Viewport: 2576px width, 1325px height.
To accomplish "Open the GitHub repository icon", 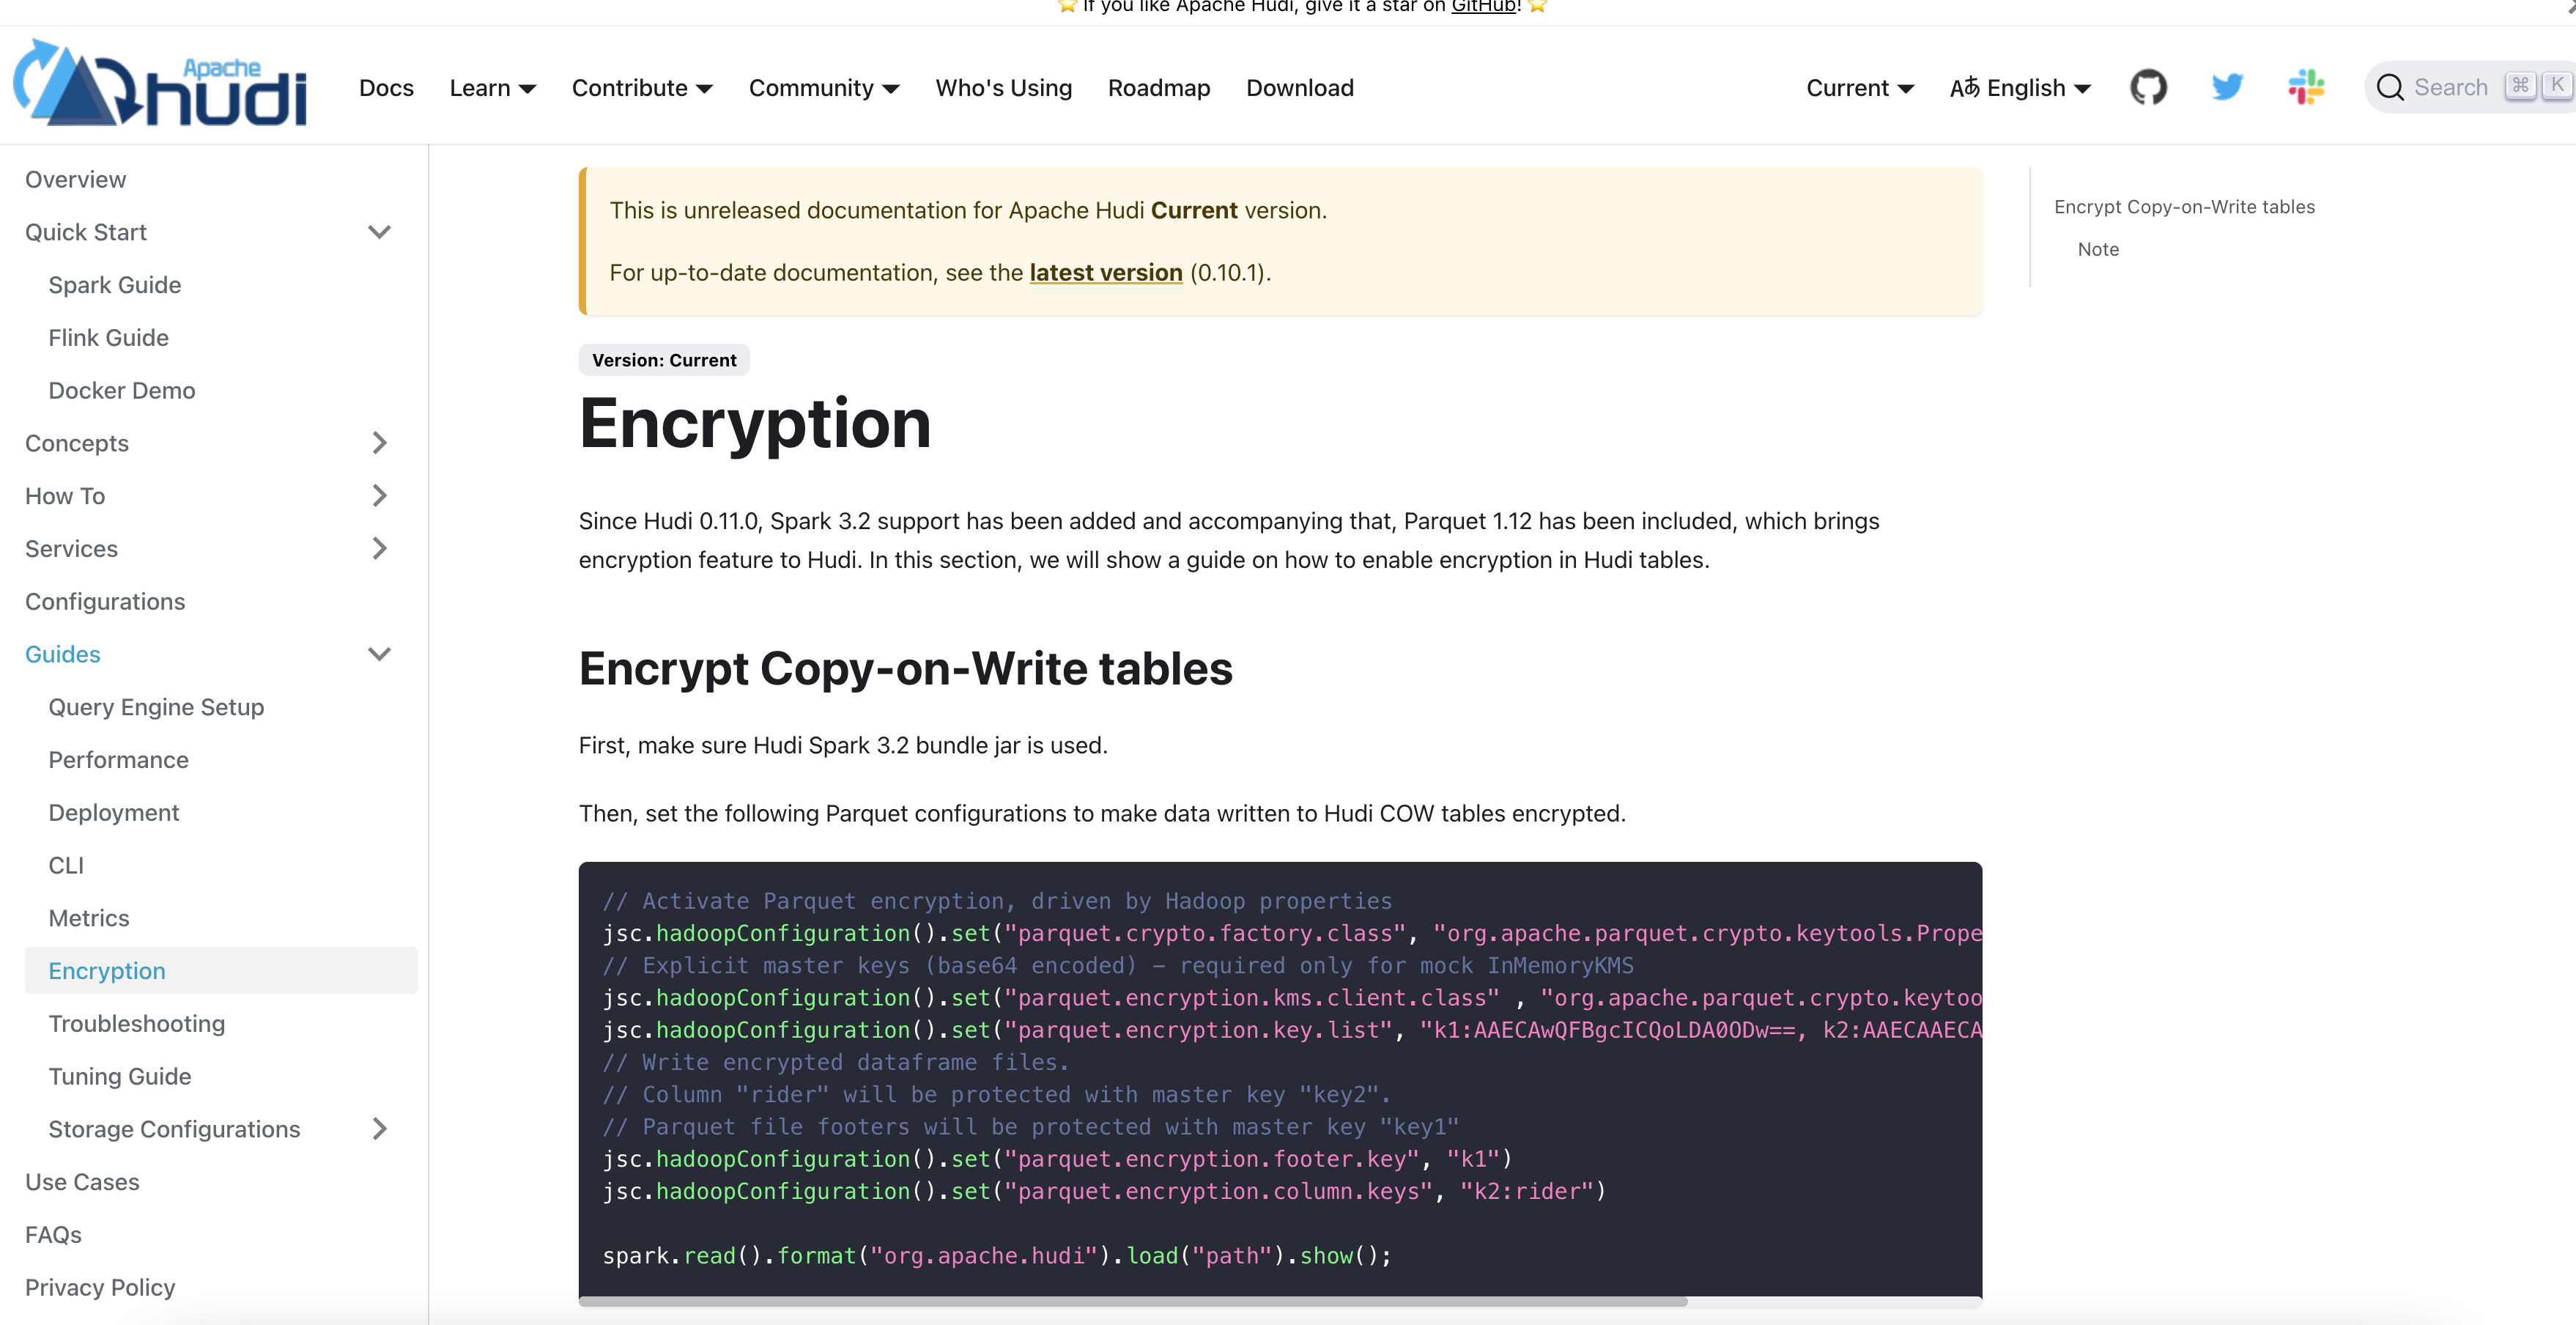I will 2148,87.
